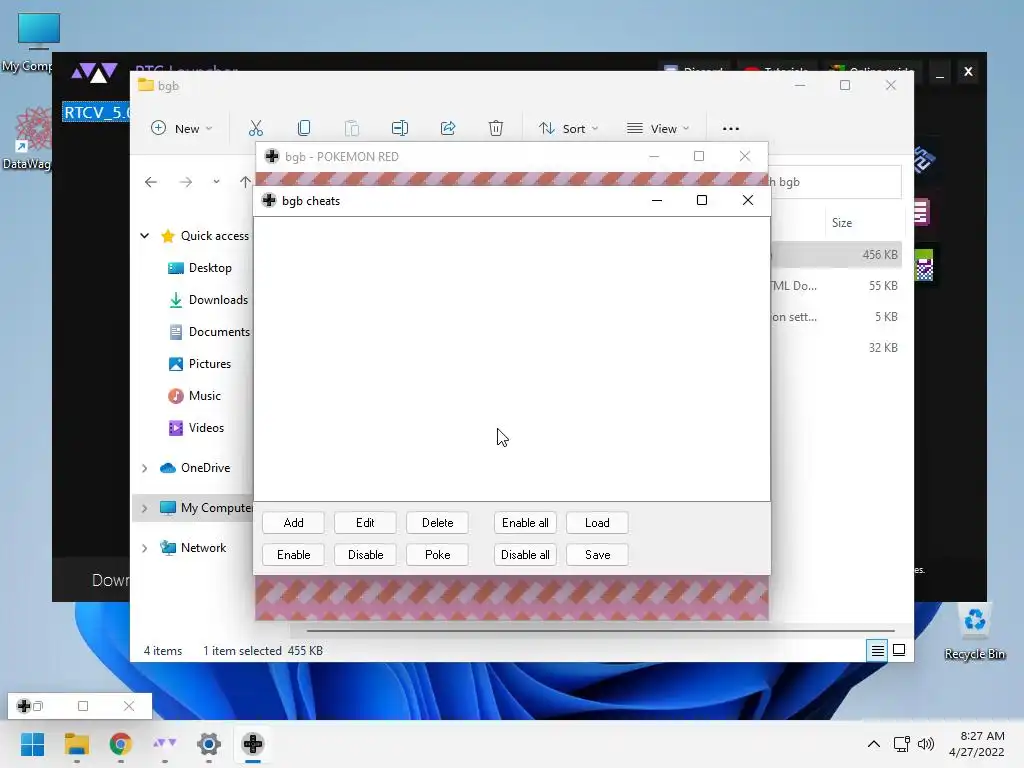Viewport: 1024px width, 768px height.
Task: Select Desktop in the navigation pane
Action: 210,268
